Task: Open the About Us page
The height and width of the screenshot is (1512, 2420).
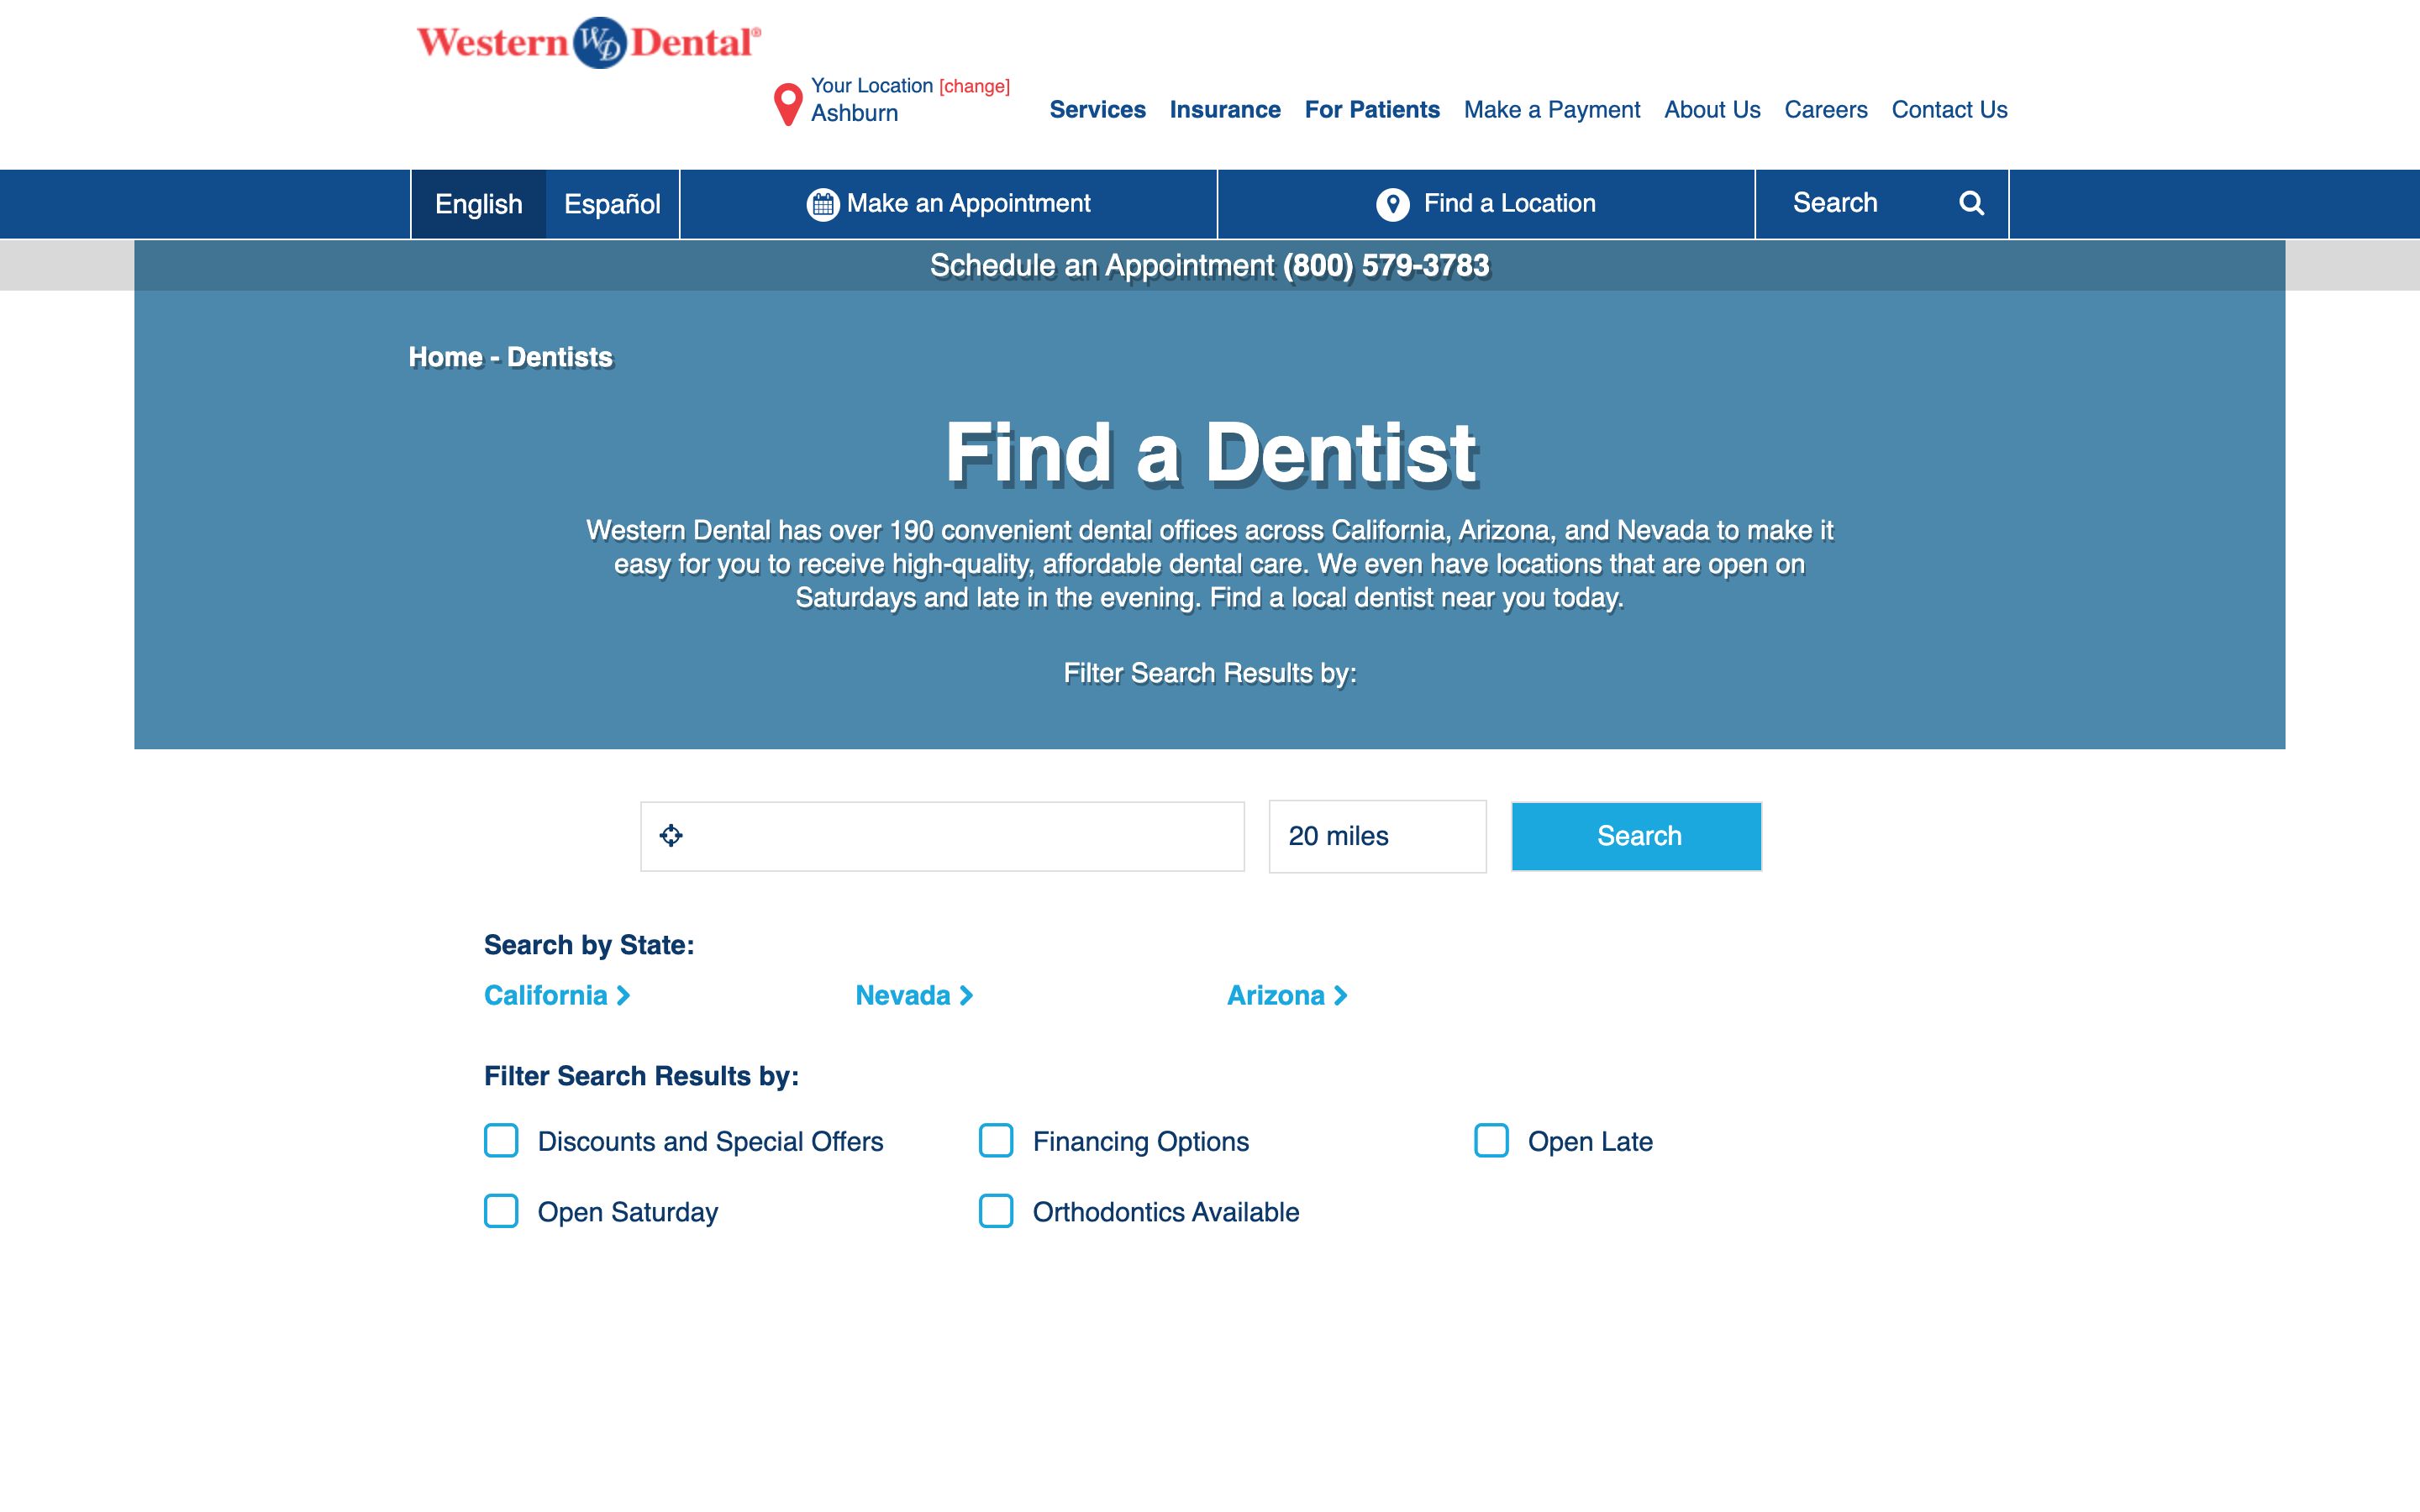Action: tap(1712, 110)
